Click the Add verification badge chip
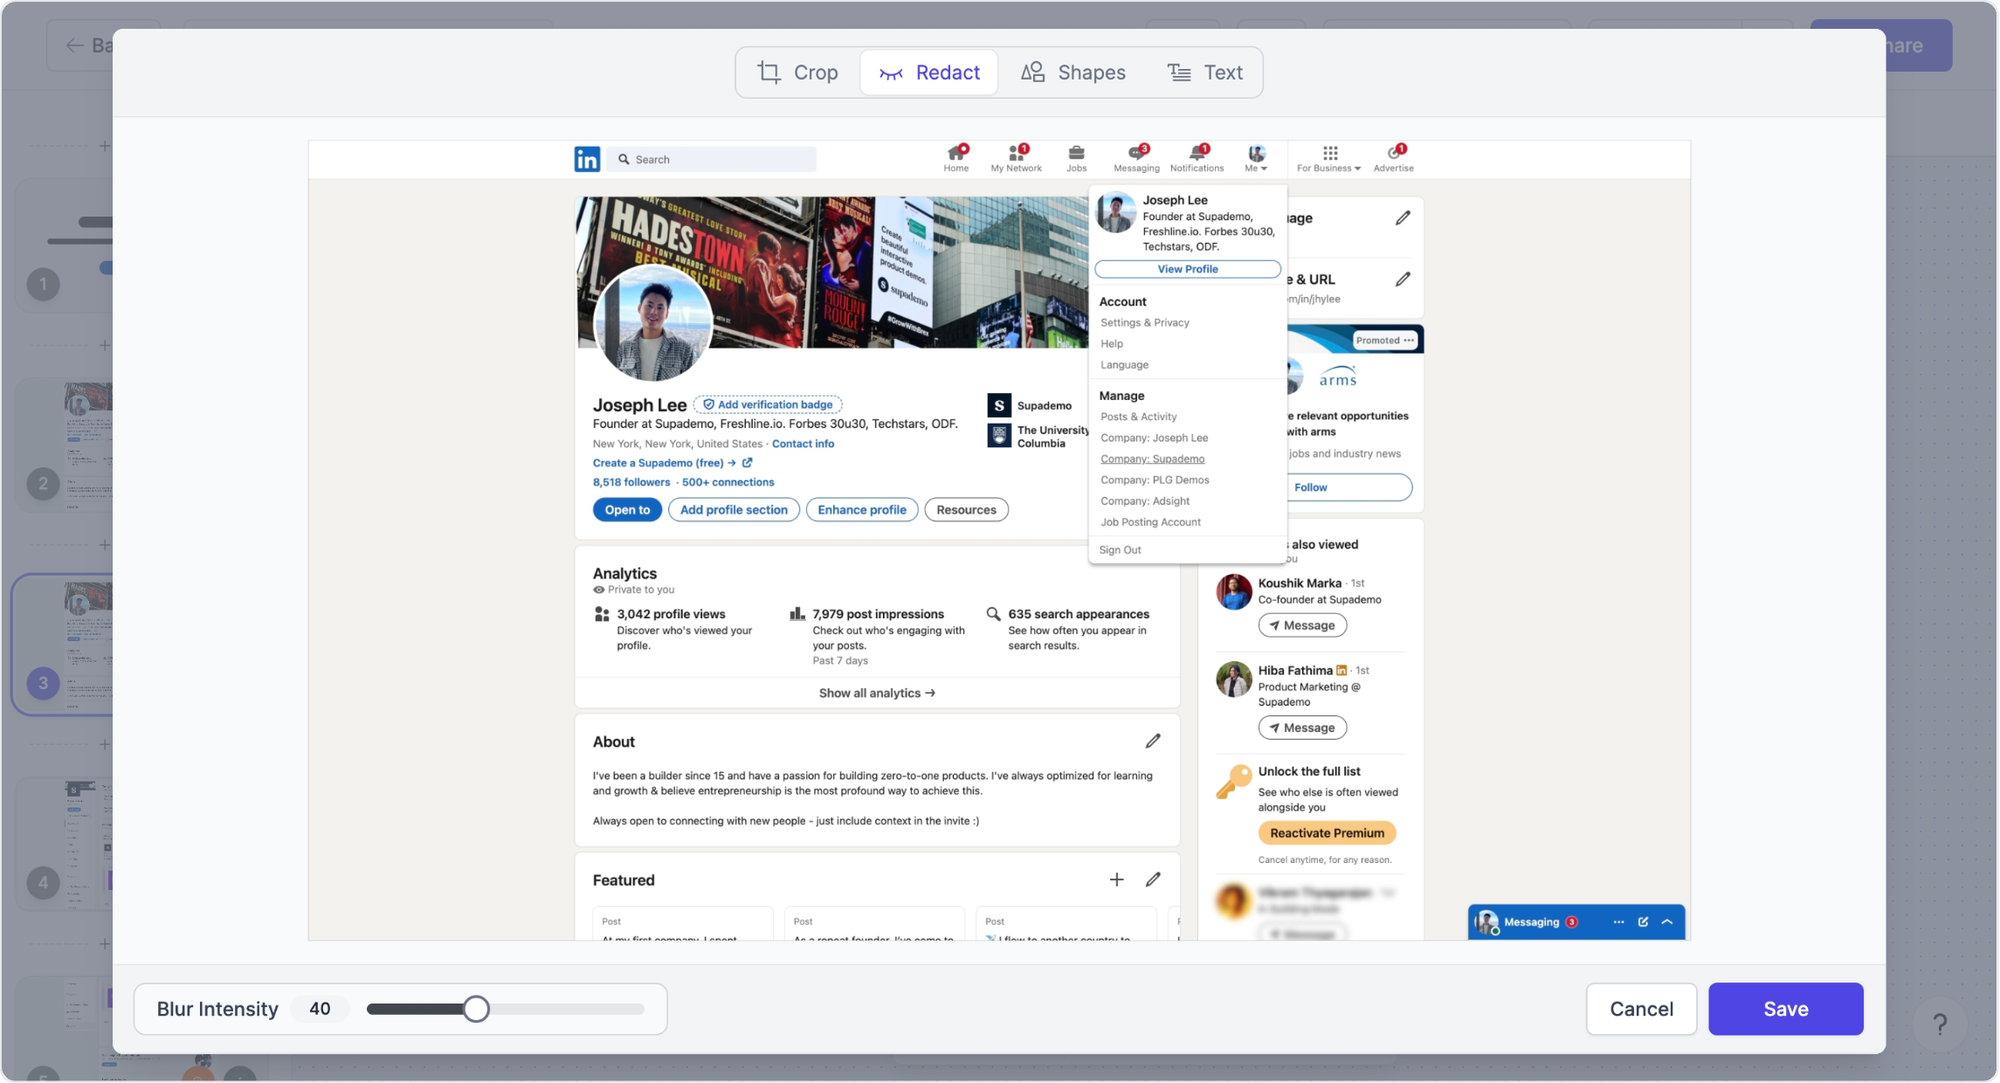2000x1083 pixels. pyautogui.click(x=767, y=405)
